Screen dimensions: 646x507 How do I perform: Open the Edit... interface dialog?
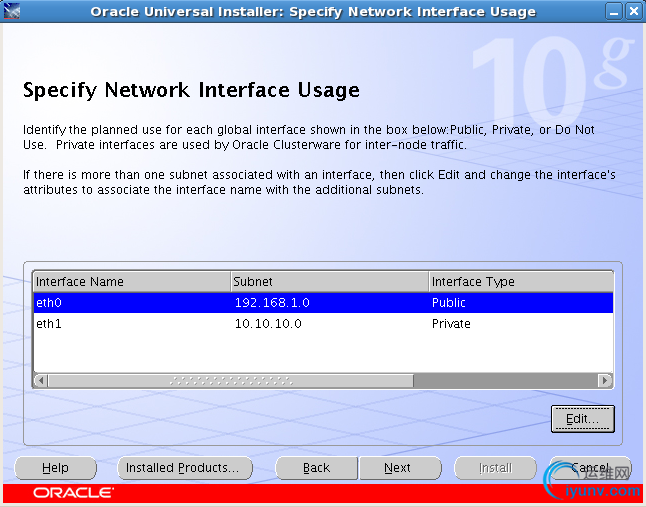(x=582, y=419)
